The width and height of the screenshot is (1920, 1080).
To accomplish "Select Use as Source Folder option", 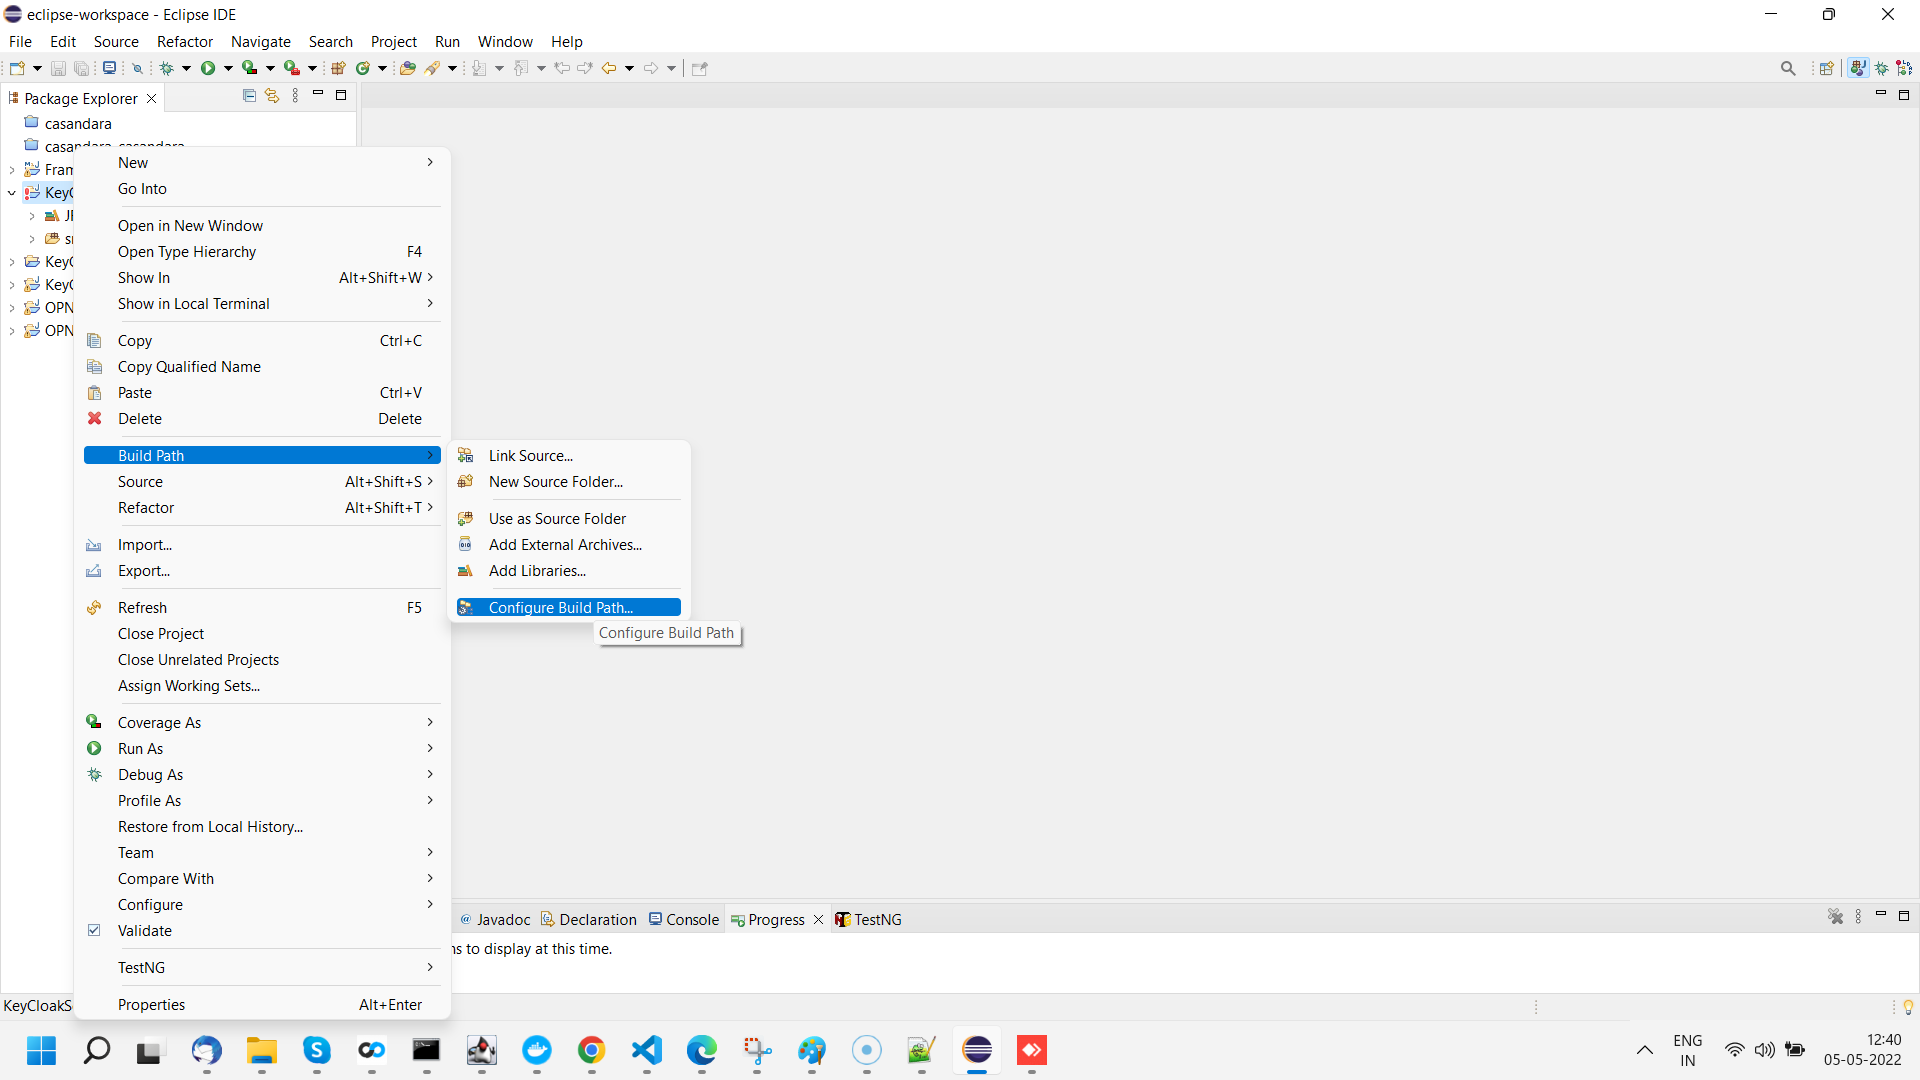I will pyautogui.click(x=556, y=517).
